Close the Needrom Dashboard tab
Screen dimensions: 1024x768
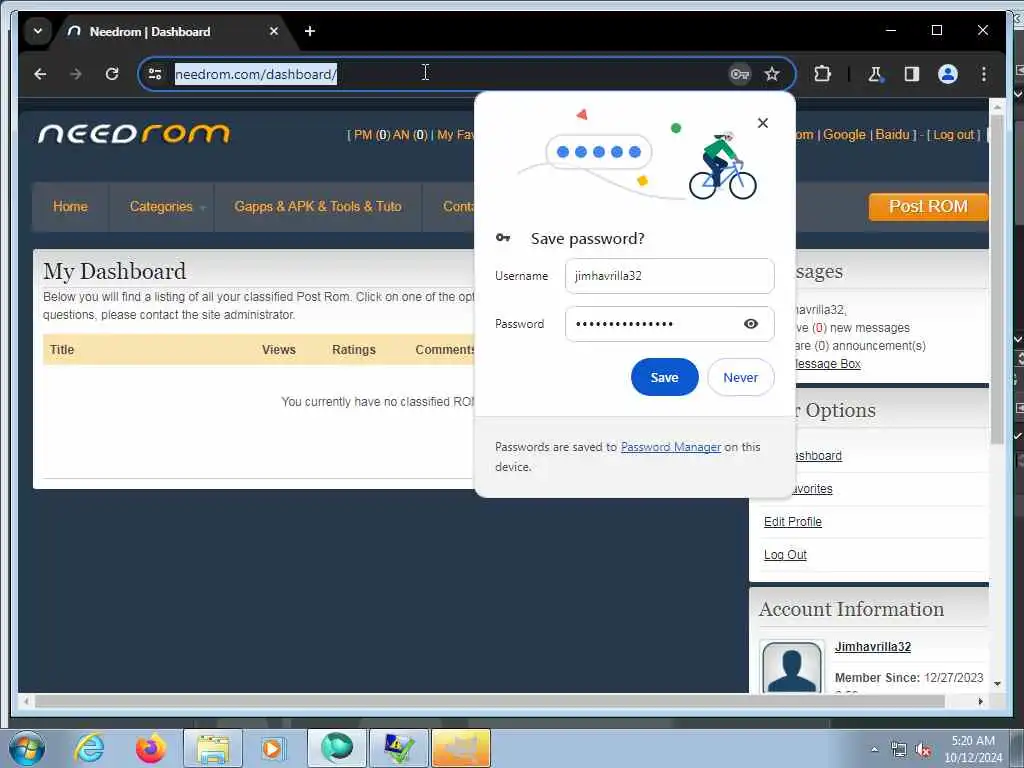click(x=274, y=31)
